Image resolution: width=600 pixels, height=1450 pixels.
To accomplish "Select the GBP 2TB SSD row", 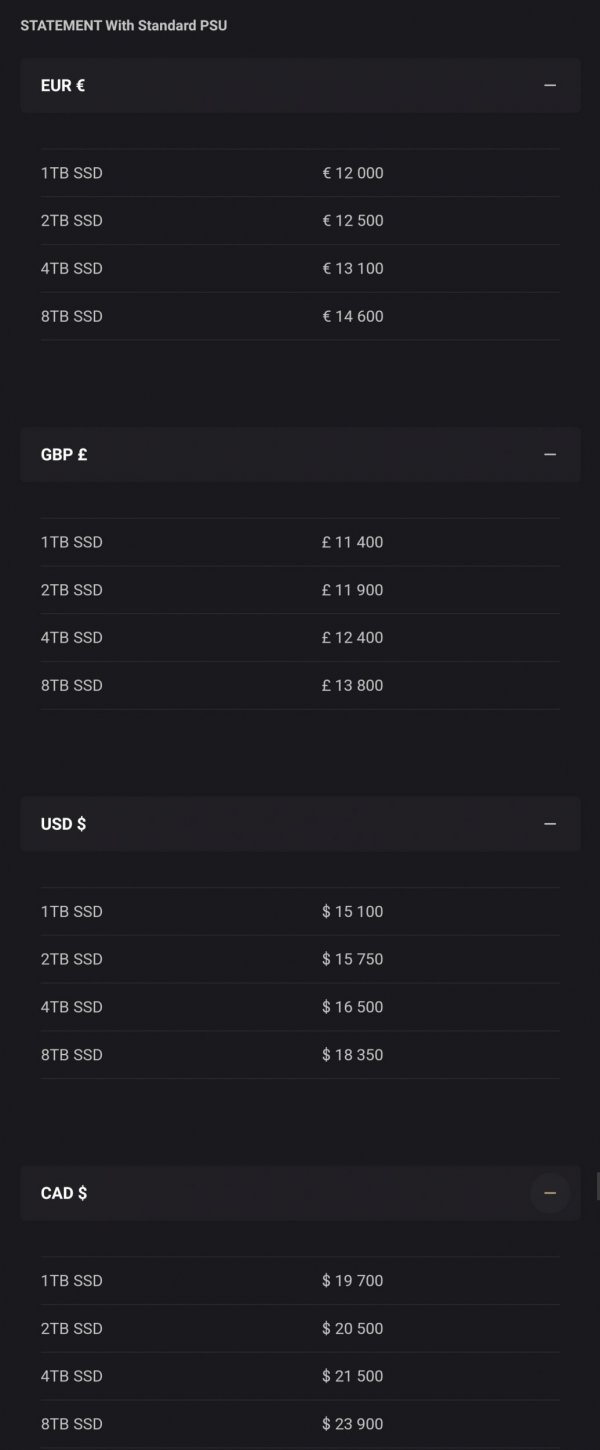I will tap(300, 590).
